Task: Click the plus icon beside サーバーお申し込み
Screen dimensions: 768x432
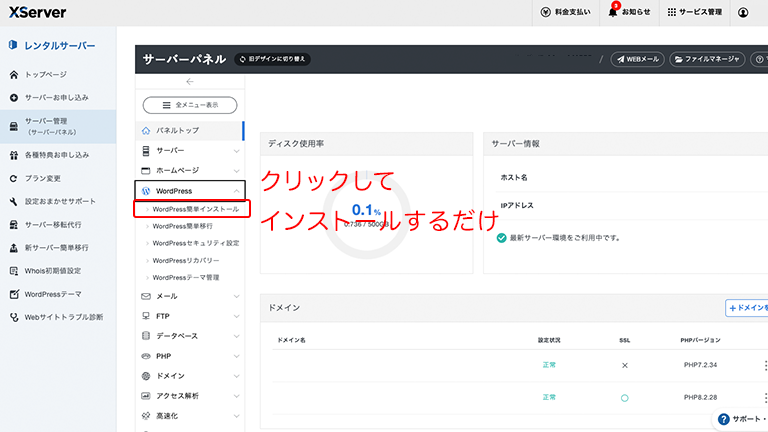Action: 14,97
